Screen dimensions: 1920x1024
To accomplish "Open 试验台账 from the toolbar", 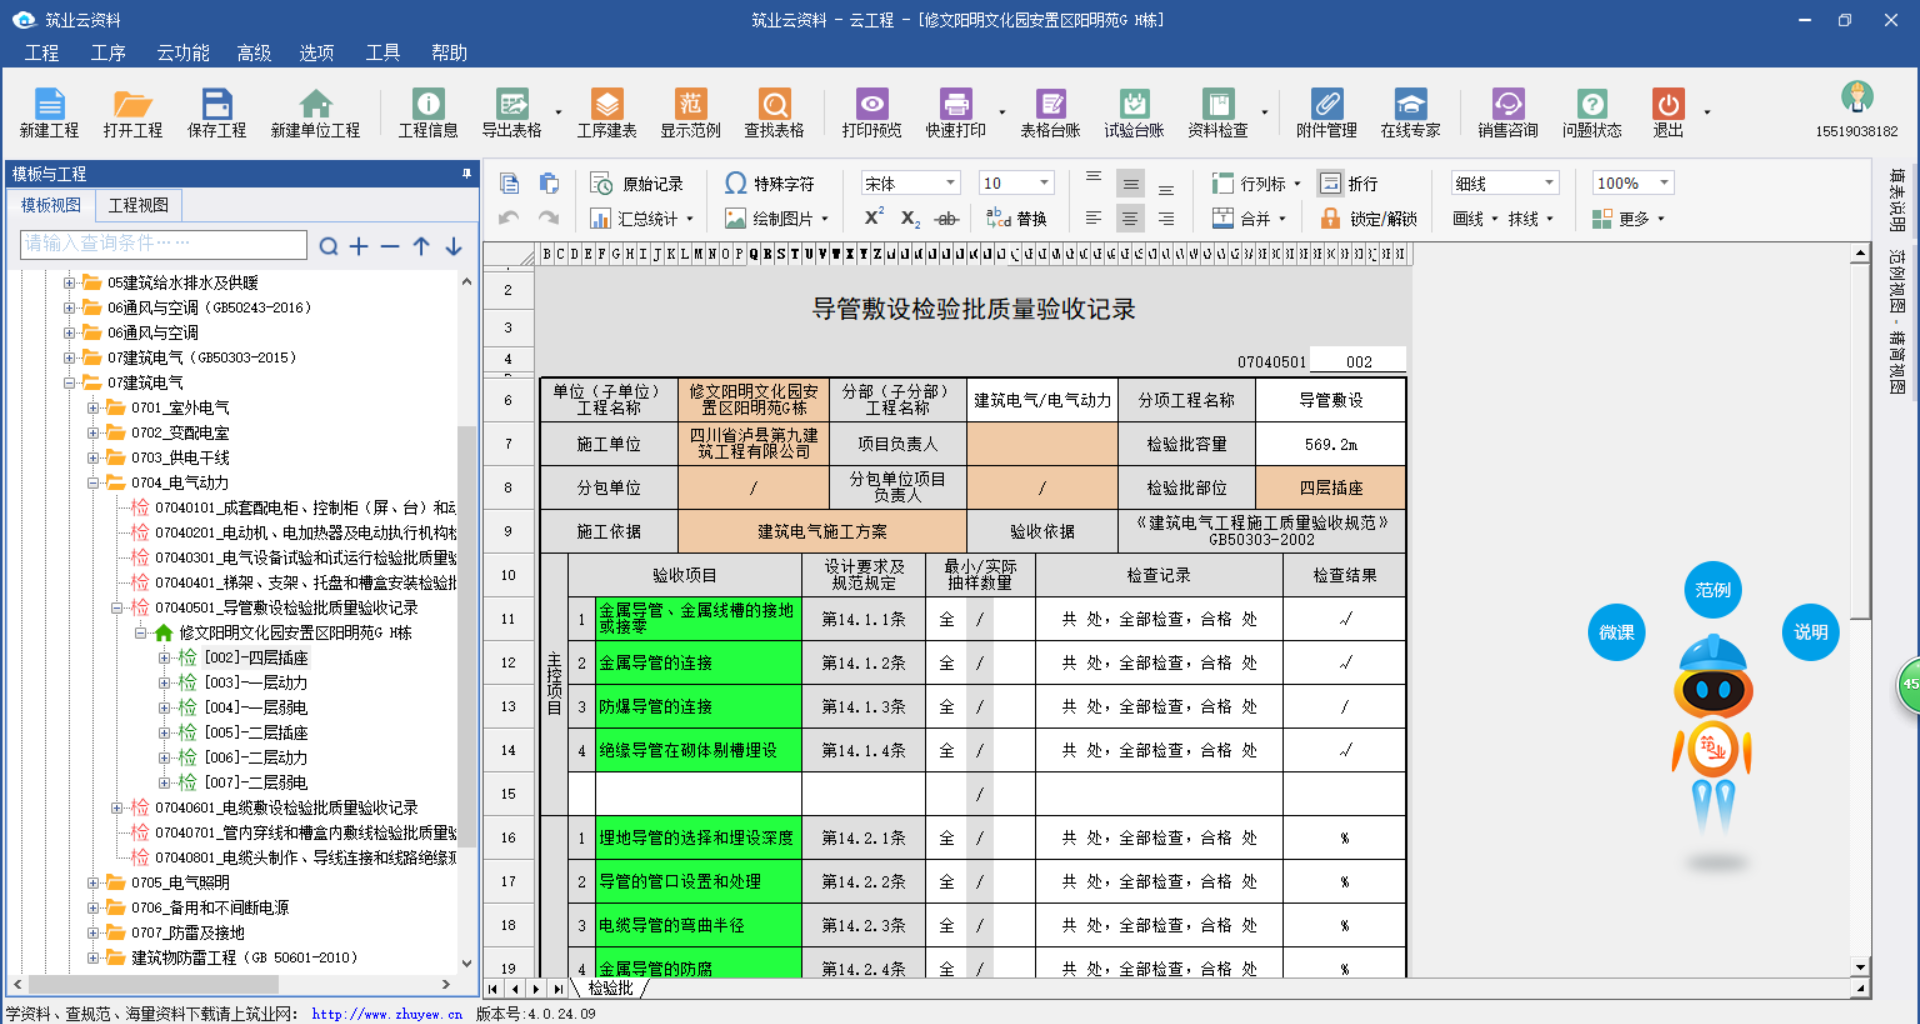I will [1133, 112].
